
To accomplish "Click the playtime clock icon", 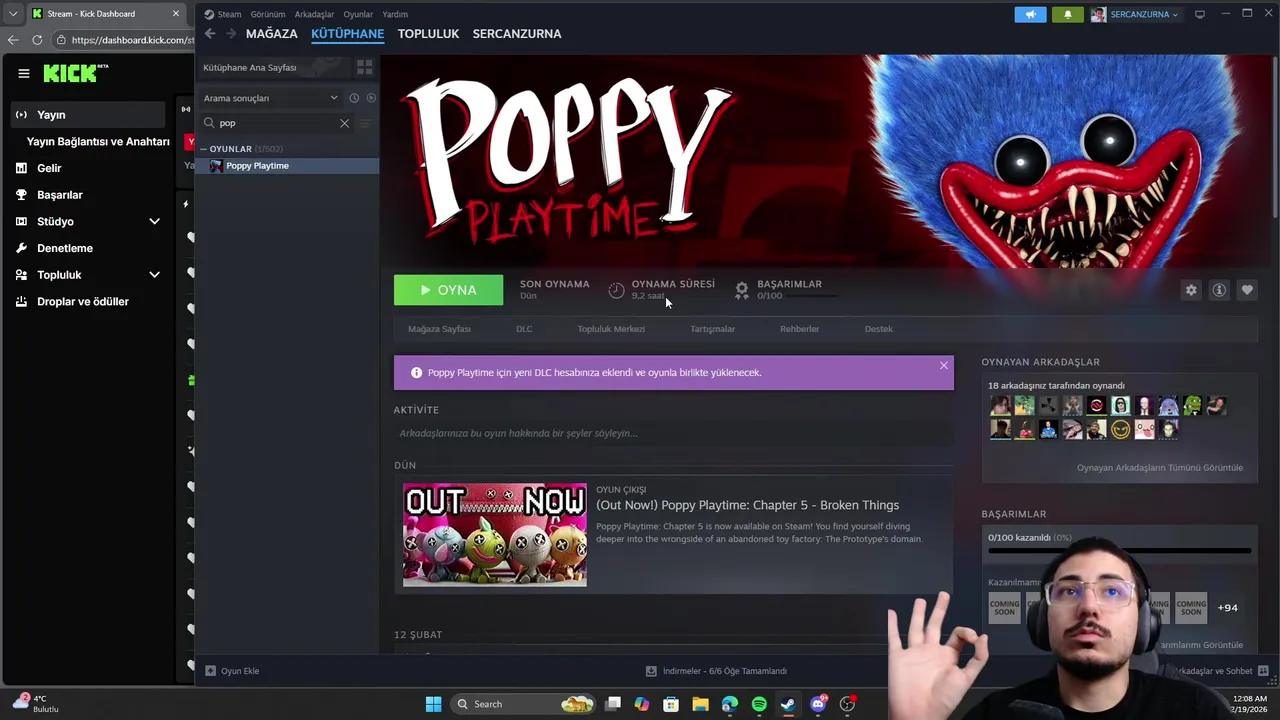I will [x=616, y=290].
